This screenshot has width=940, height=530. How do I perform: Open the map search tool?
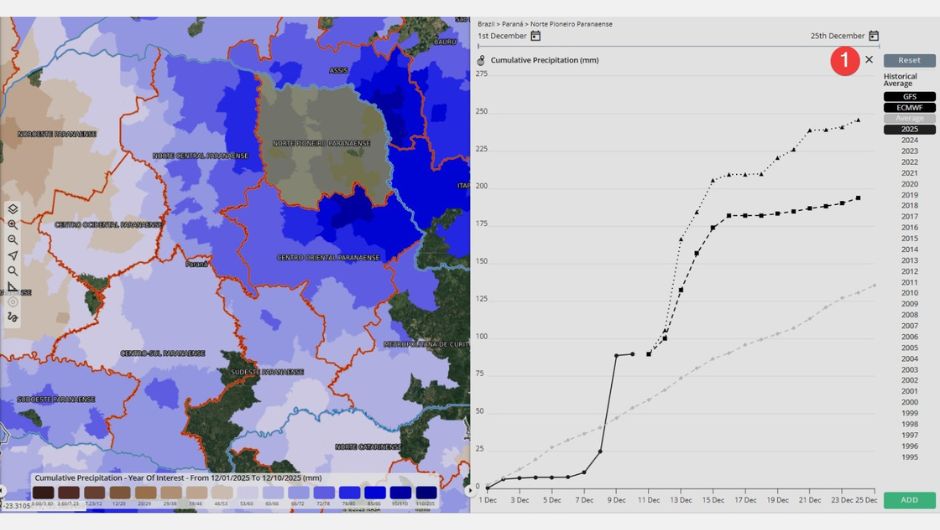[13, 271]
